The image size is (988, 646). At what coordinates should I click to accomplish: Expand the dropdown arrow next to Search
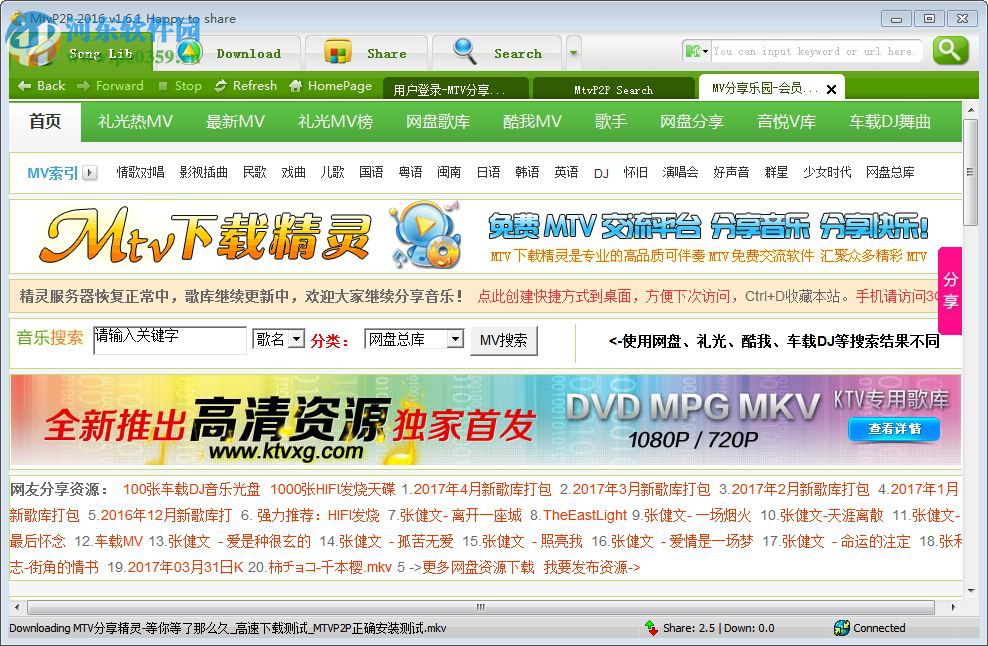coord(573,52)
